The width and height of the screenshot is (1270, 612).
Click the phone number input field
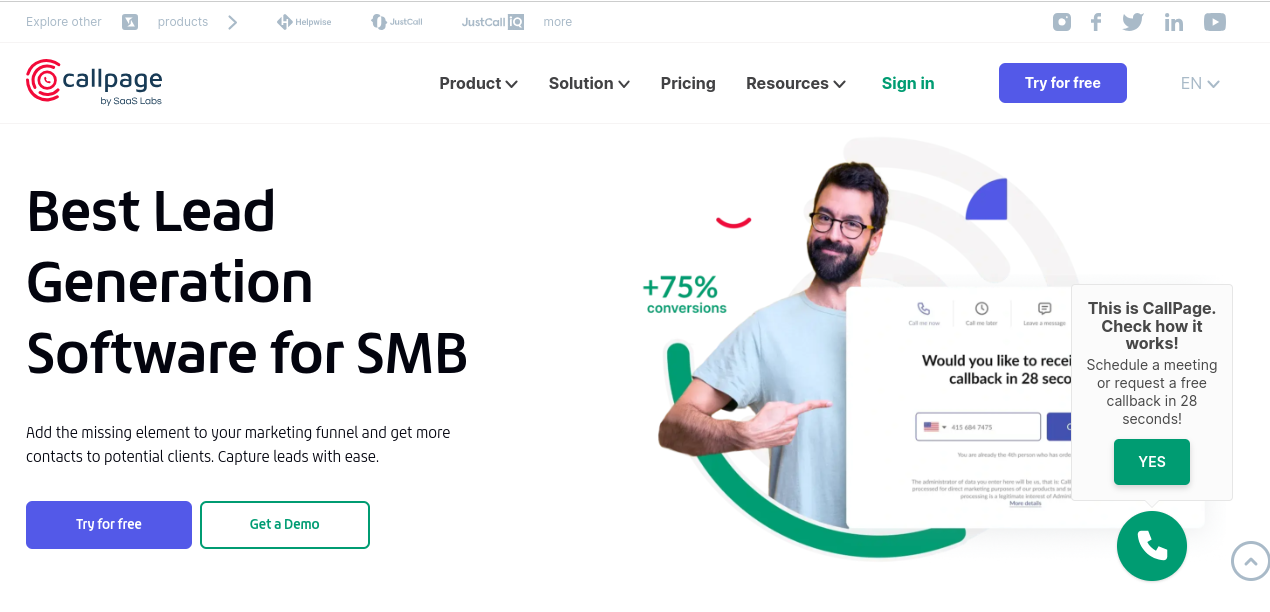tap(978, 427)
